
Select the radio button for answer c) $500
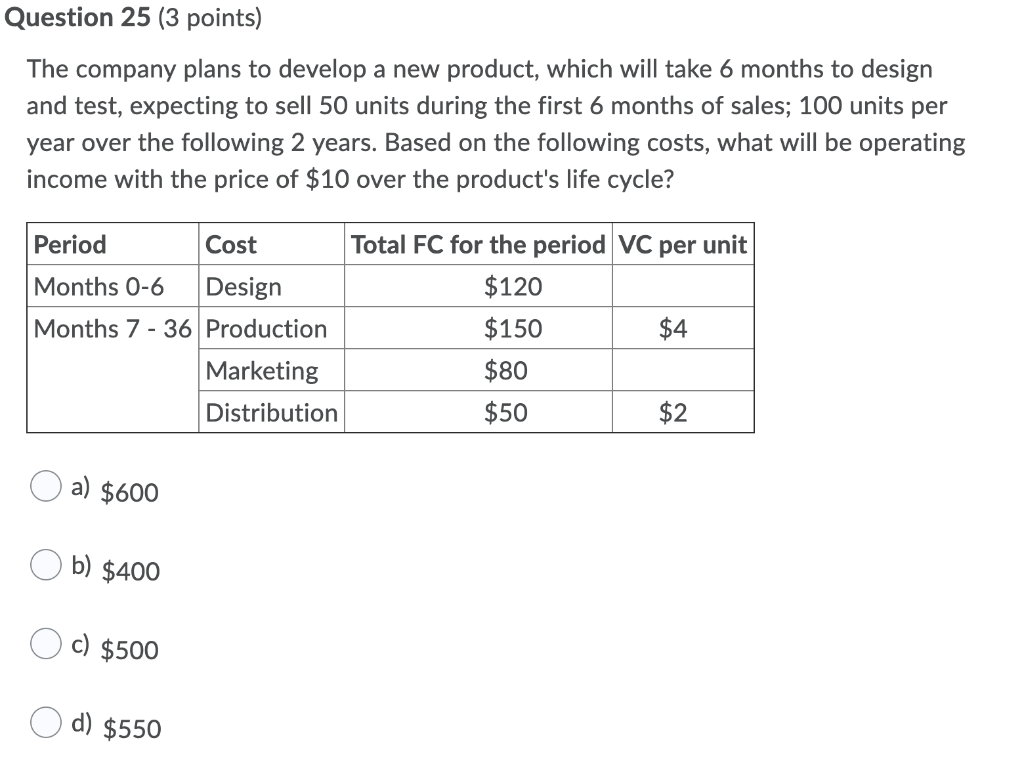(45, 644)
